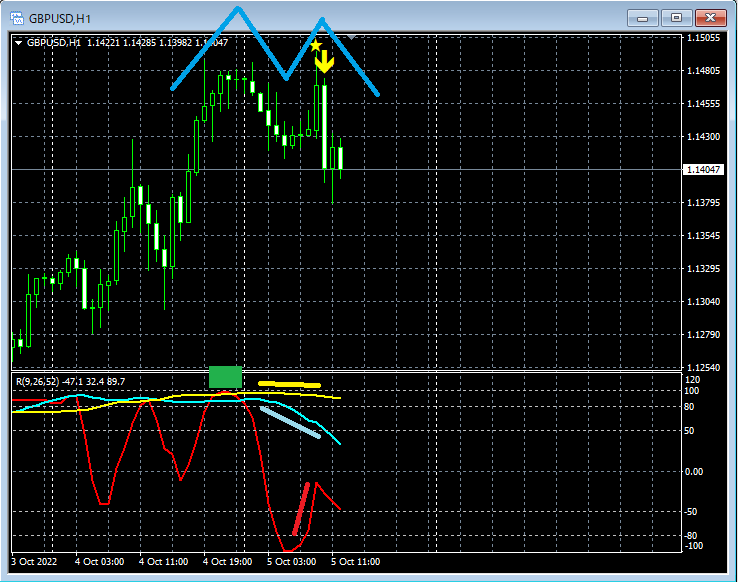Viewport: 739px width, 582px height.
Task: Click the 4 Oct 19:00 time label
Action: pyautogui.click(x=228, y=562)
